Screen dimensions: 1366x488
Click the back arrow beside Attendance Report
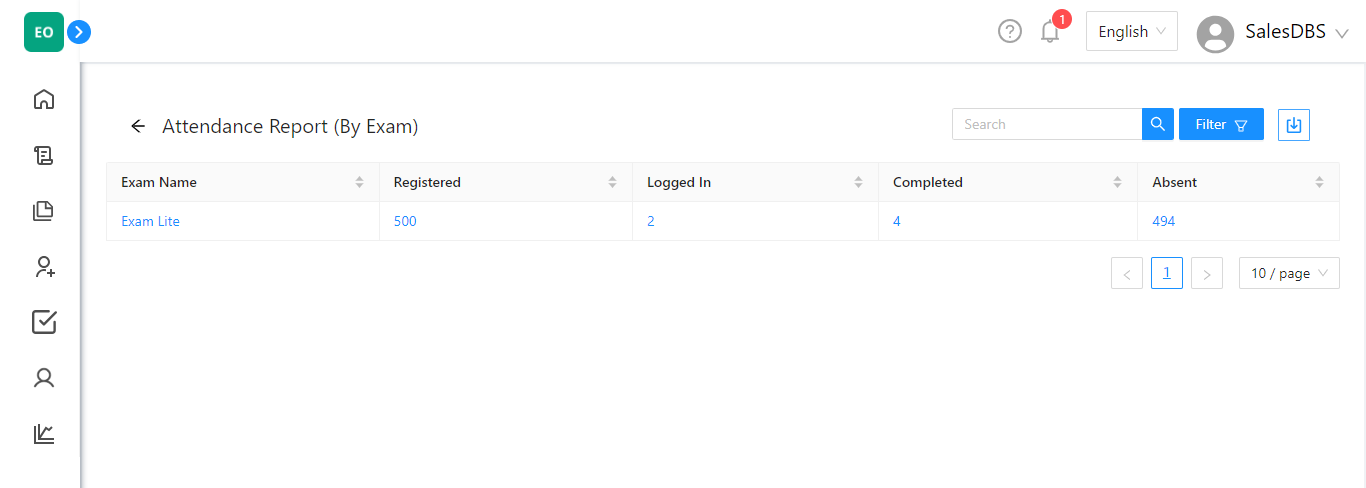click(x=138, y=126)
